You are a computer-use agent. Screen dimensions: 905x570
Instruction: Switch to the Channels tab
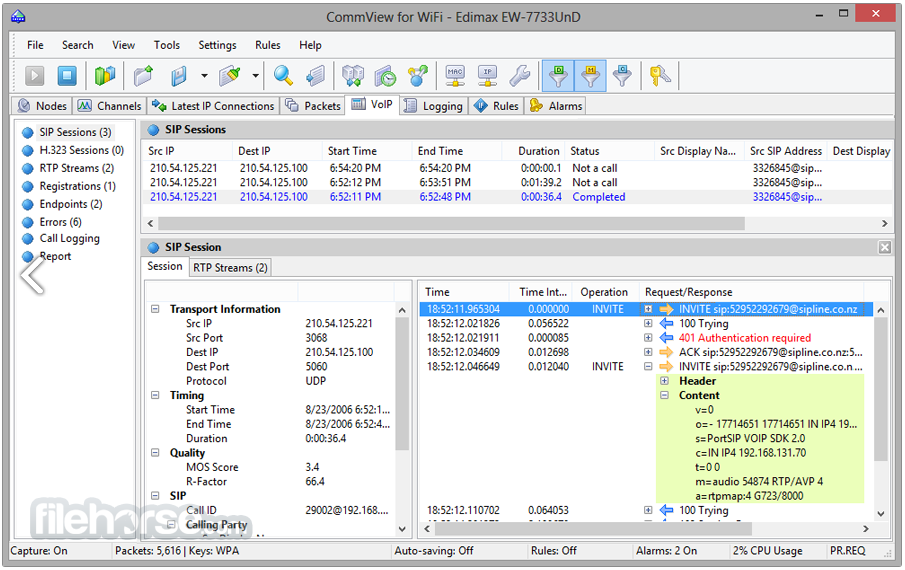pyautogui.click(x=109, y=106)
